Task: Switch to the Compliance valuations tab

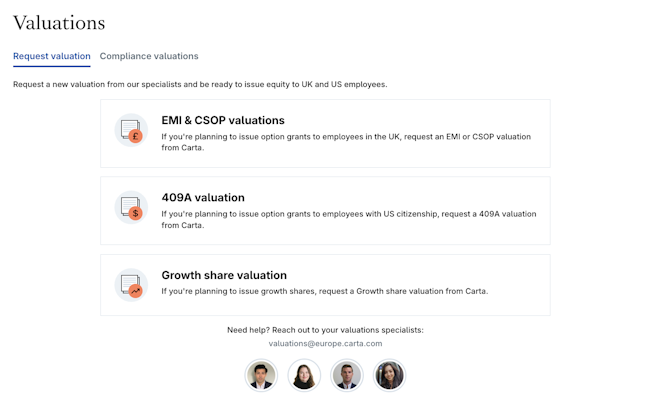Action: point(149,56)
